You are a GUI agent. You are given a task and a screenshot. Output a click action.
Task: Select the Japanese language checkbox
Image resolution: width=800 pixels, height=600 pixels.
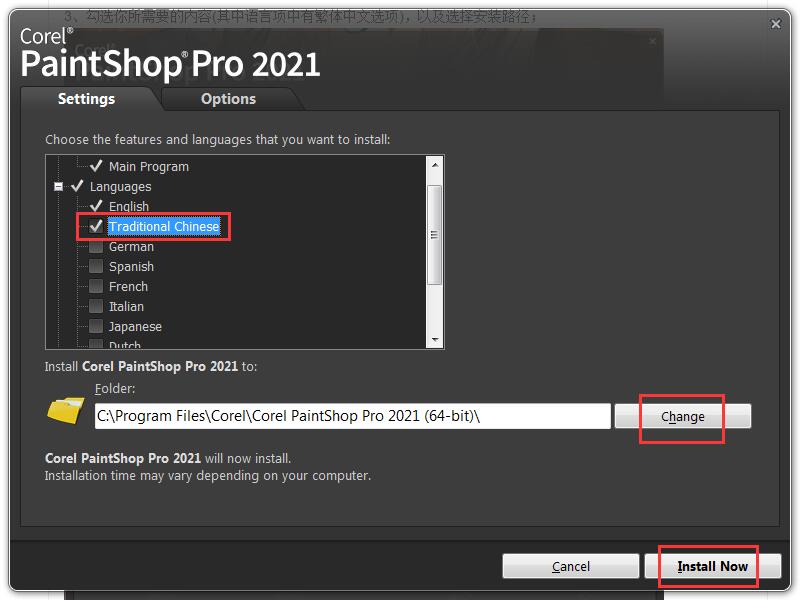96,326
